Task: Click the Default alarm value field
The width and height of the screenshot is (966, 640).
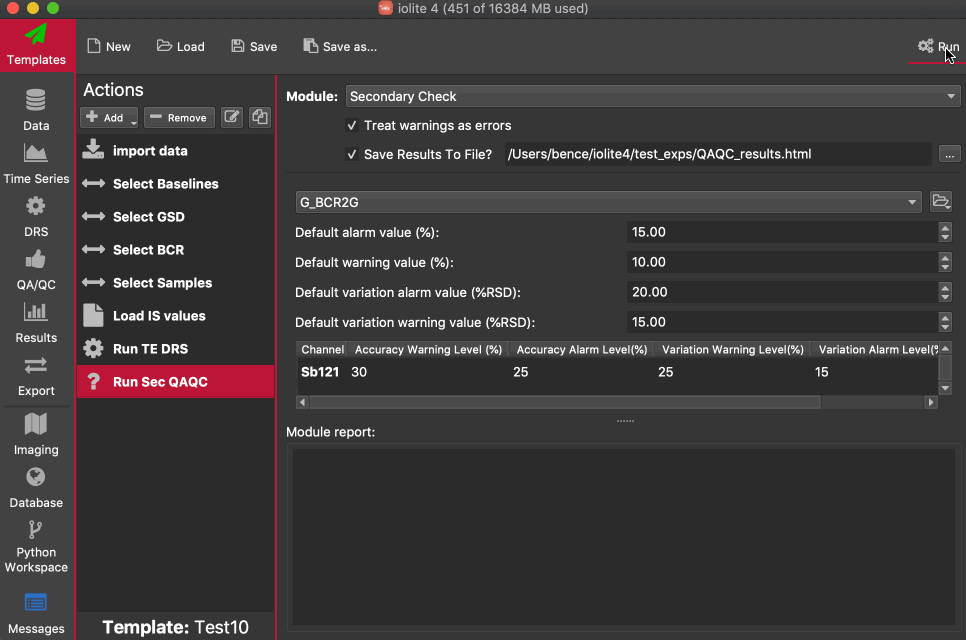Action: tap(780, 232)
